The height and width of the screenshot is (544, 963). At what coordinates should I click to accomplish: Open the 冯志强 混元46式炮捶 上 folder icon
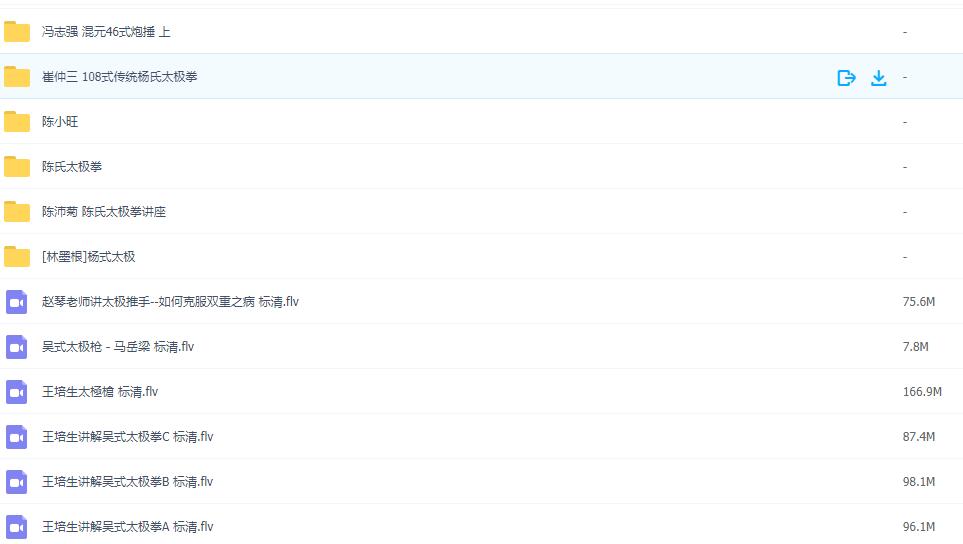[17, 32]
